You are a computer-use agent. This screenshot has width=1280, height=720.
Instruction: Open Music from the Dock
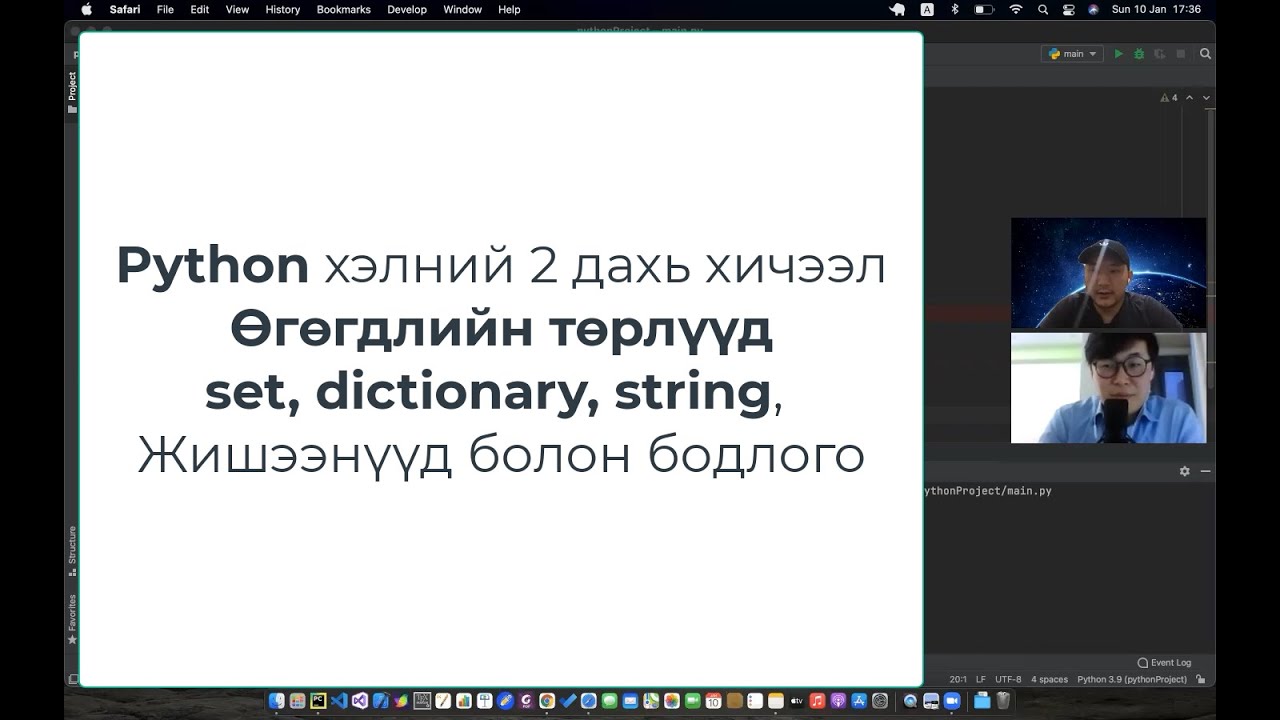point(817,701)
